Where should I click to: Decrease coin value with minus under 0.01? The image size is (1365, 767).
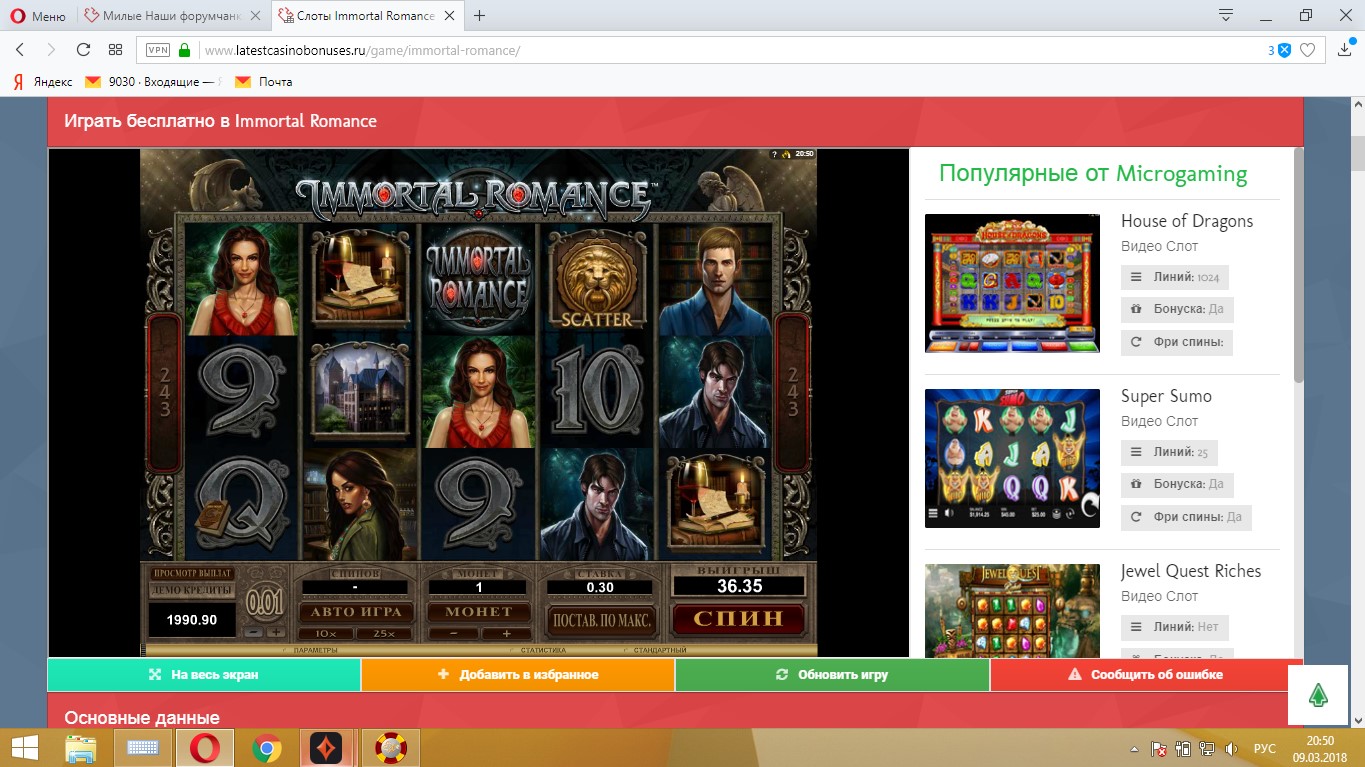click(254, 633)
